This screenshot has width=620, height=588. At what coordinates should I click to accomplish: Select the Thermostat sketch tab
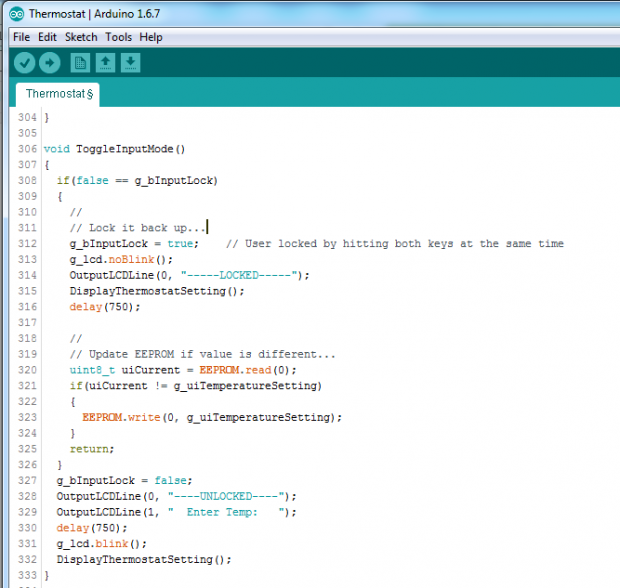click(x=58, y=94)
